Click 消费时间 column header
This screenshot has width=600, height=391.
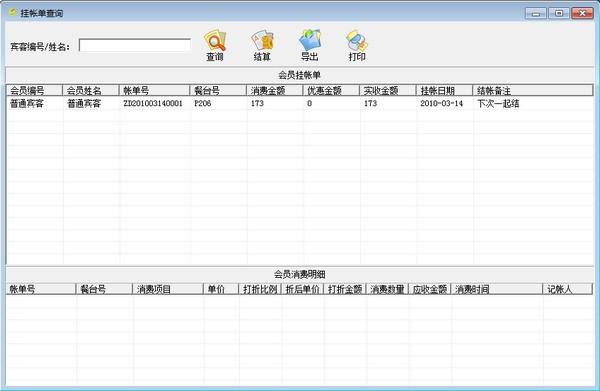[x=497, y=289]
